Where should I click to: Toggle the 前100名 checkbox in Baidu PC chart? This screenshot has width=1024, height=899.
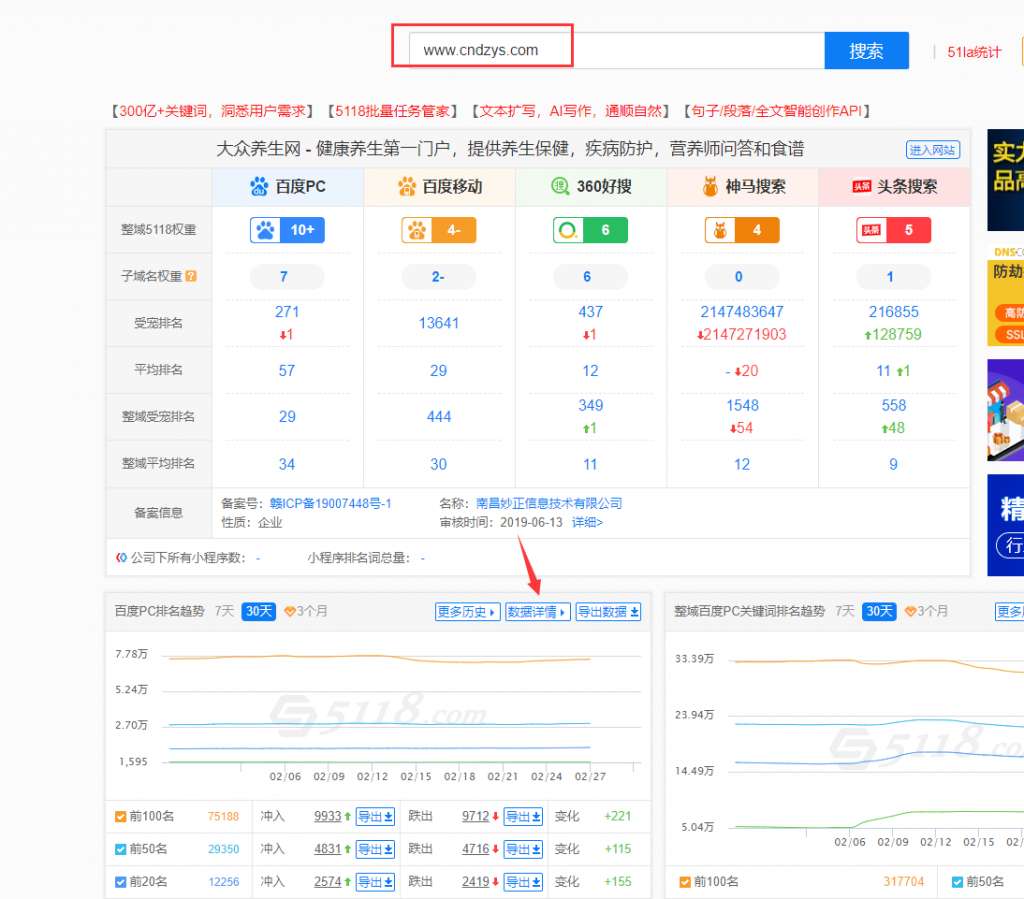121,817
